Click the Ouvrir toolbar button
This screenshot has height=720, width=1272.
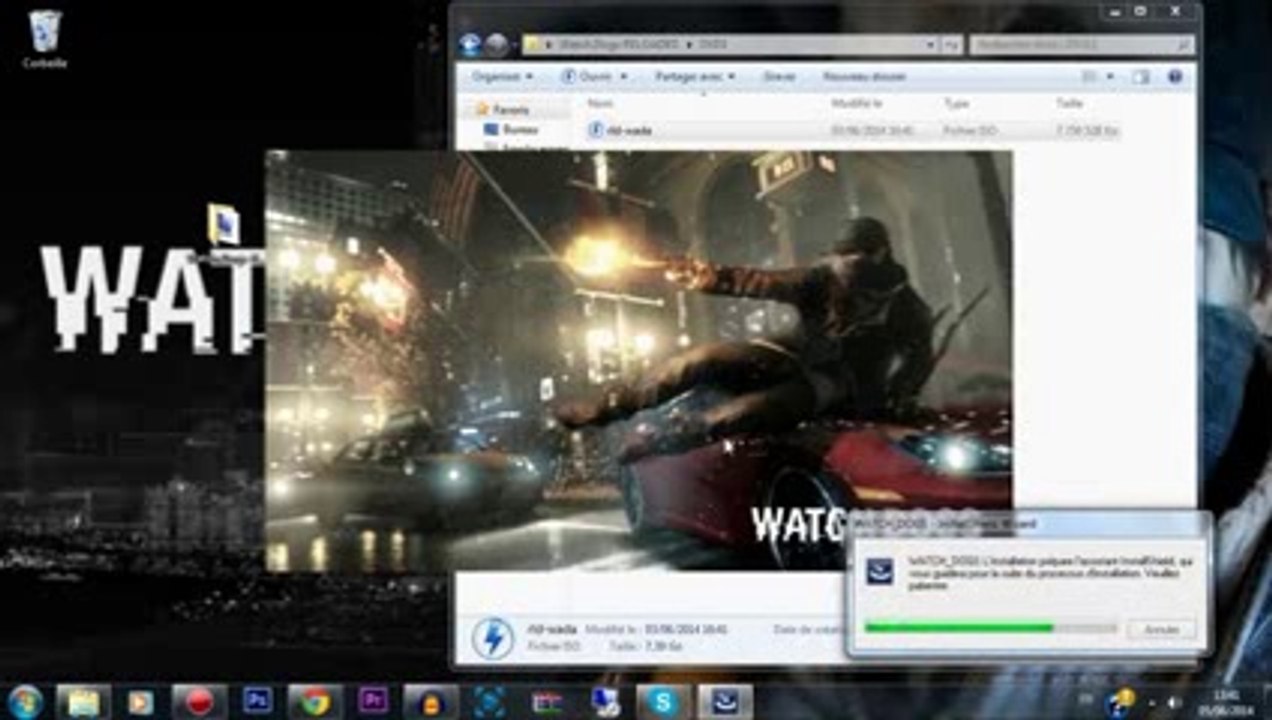click(x=588, y=76)
